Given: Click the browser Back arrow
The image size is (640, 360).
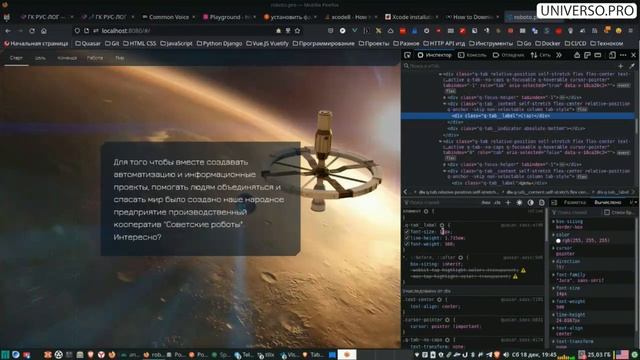Looking at the screenshot, I should pyautogui.click(x=8, y=31).
